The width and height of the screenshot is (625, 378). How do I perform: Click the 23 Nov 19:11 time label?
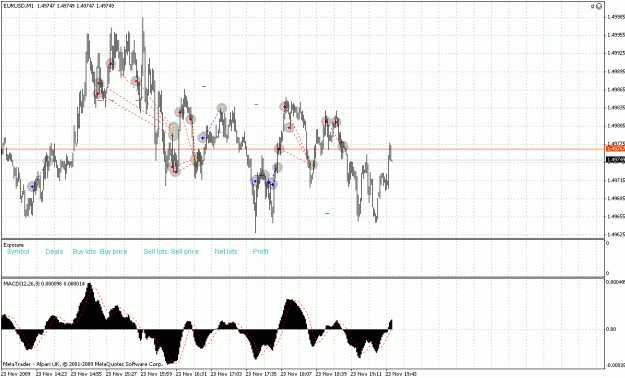[366, 374]
